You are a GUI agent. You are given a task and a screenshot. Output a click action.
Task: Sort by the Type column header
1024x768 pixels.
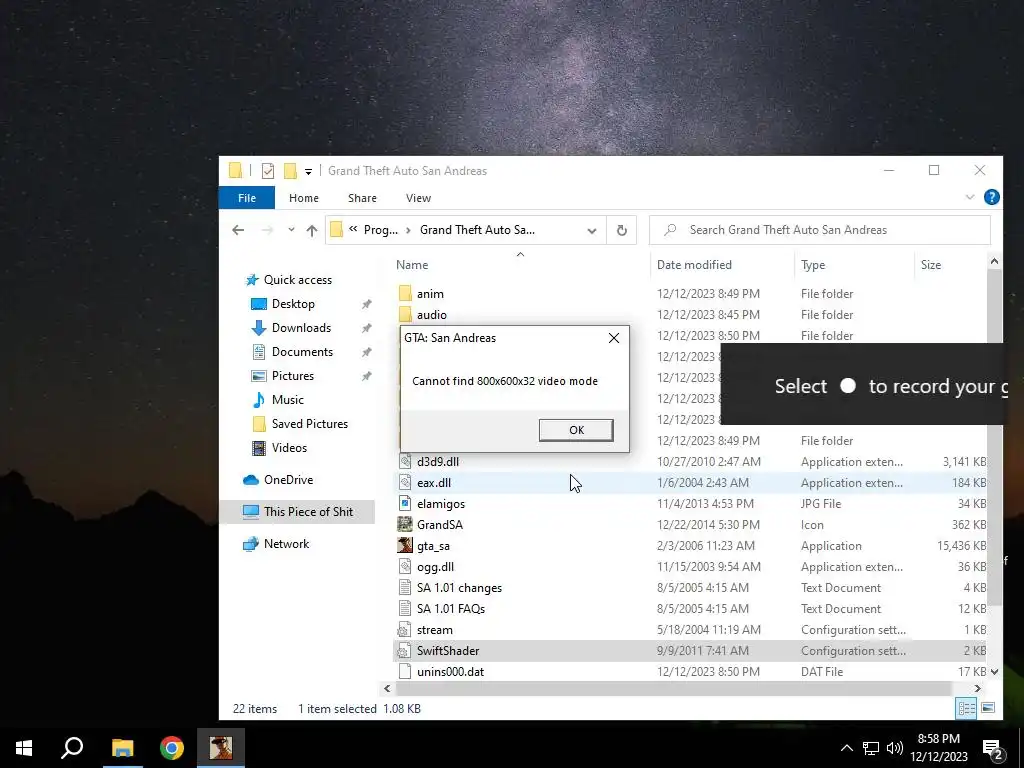click(812, 264)
